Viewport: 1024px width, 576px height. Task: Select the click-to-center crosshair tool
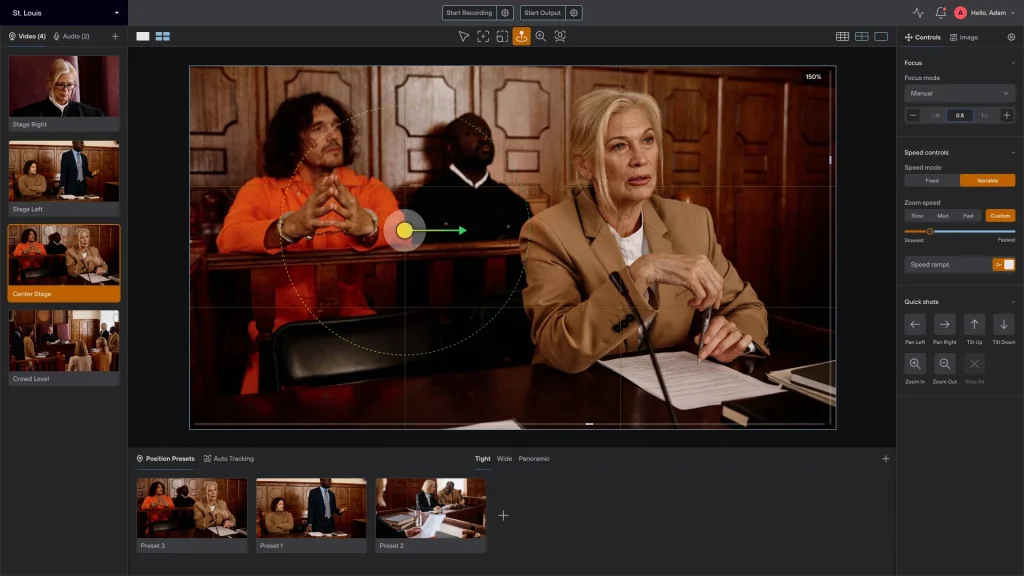click(483, 37)
